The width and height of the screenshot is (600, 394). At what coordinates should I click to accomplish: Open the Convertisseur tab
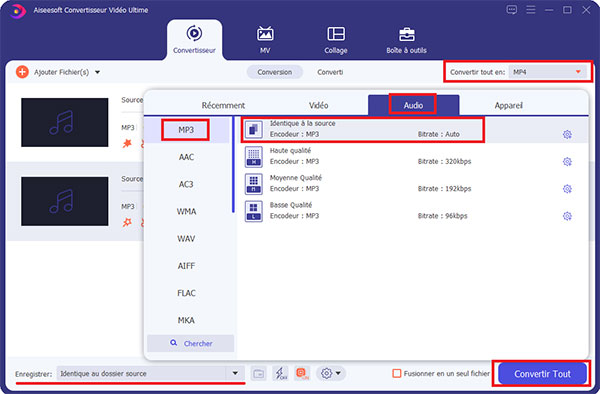tap(194, 40)
